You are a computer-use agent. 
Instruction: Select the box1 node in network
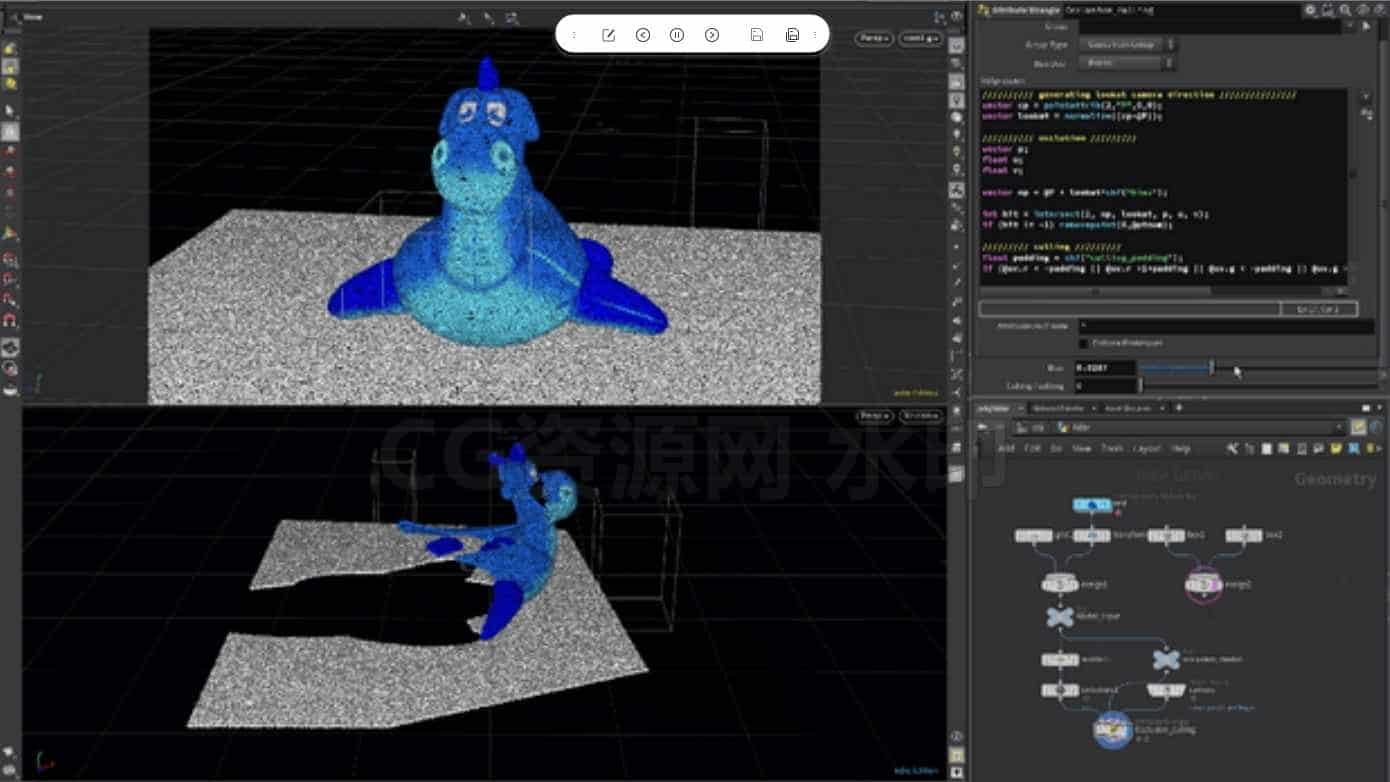[x=1166, y=536]
